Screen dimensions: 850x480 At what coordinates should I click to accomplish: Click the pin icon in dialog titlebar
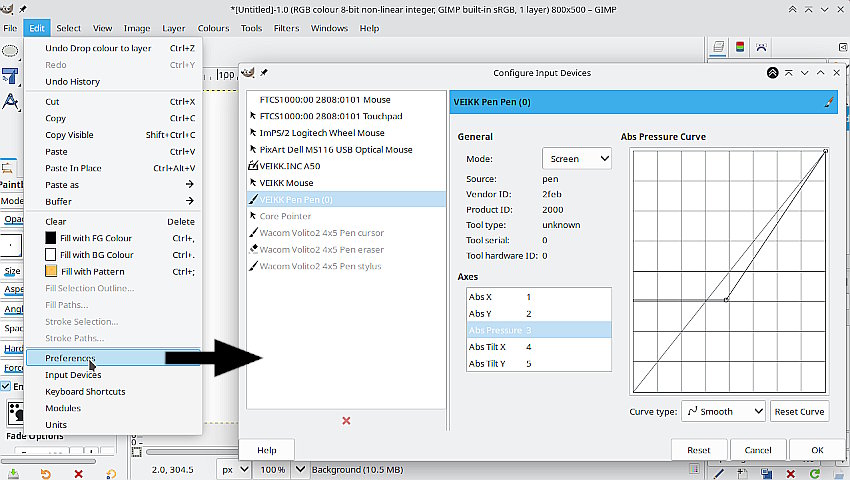[264, 73]
